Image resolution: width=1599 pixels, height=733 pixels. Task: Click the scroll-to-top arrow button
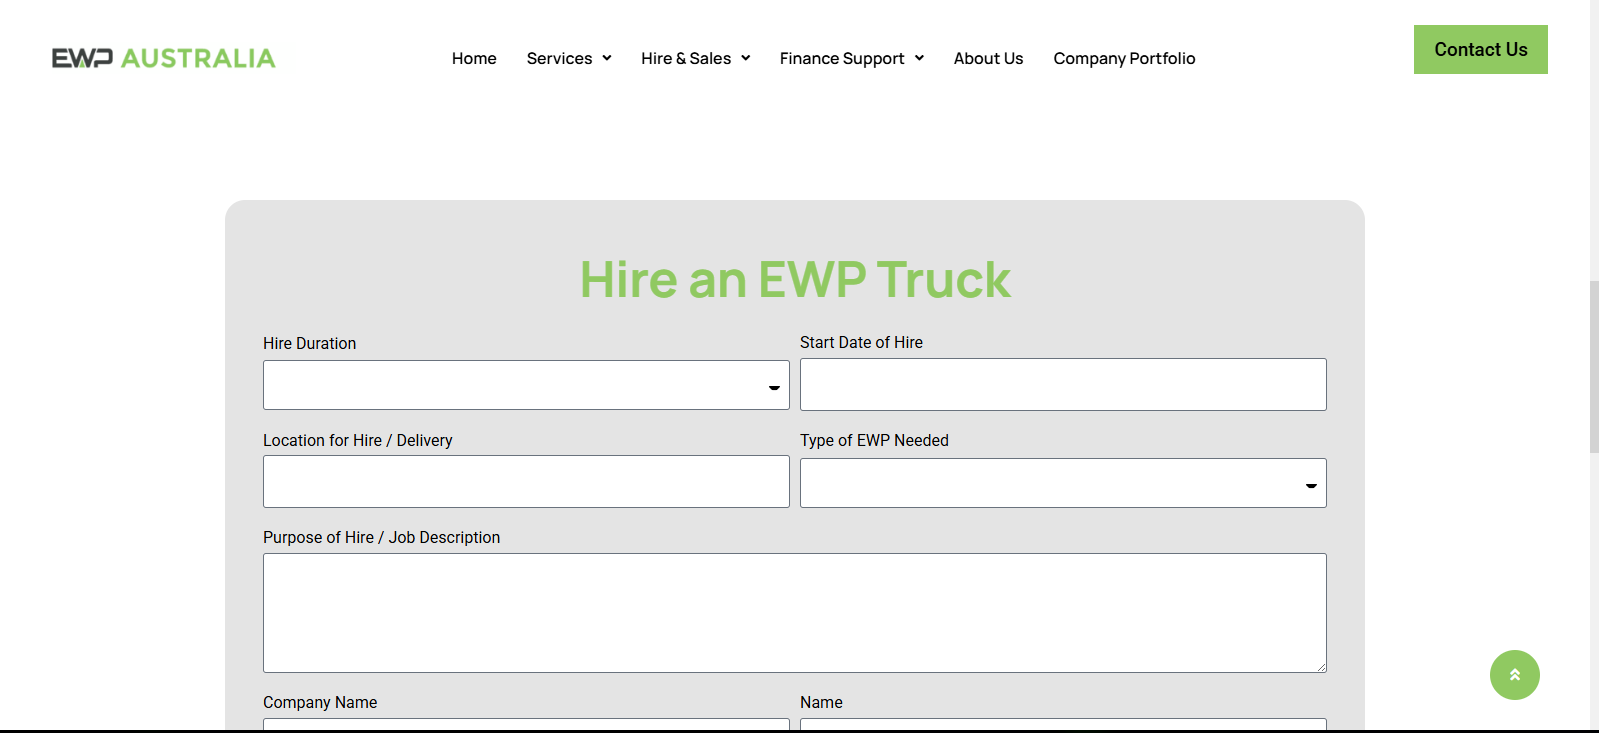click(x=1514, y=675)
